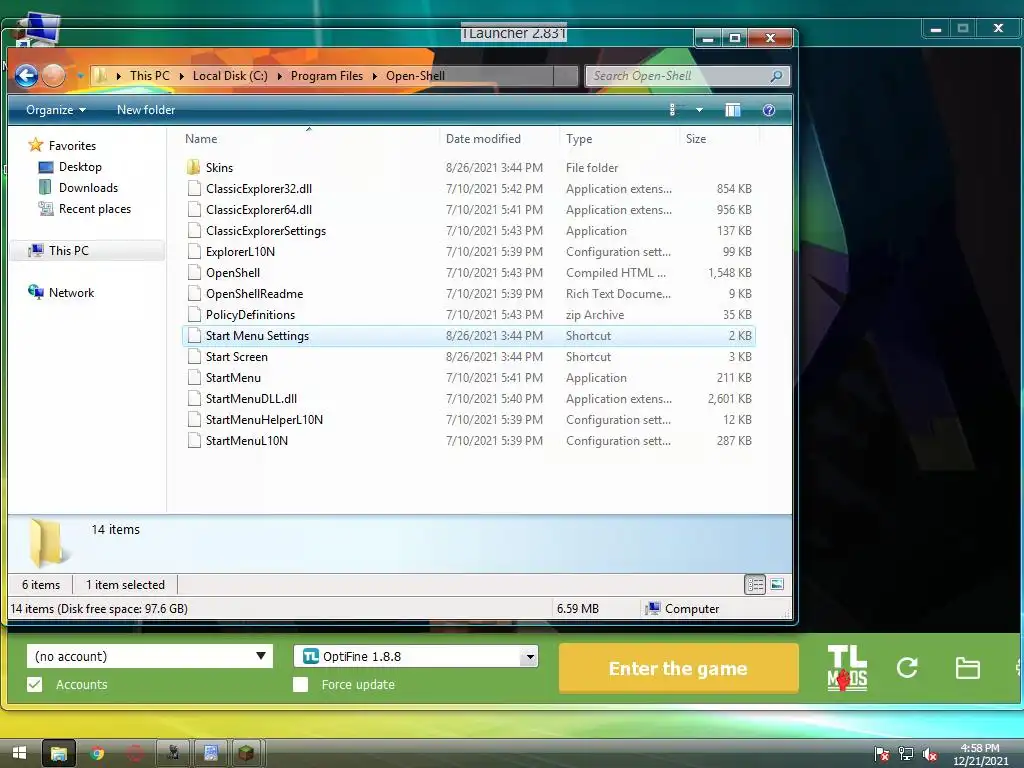Enable the Force update checkbox
Viewport: 1024px width, 768px height.
(300, 684)
